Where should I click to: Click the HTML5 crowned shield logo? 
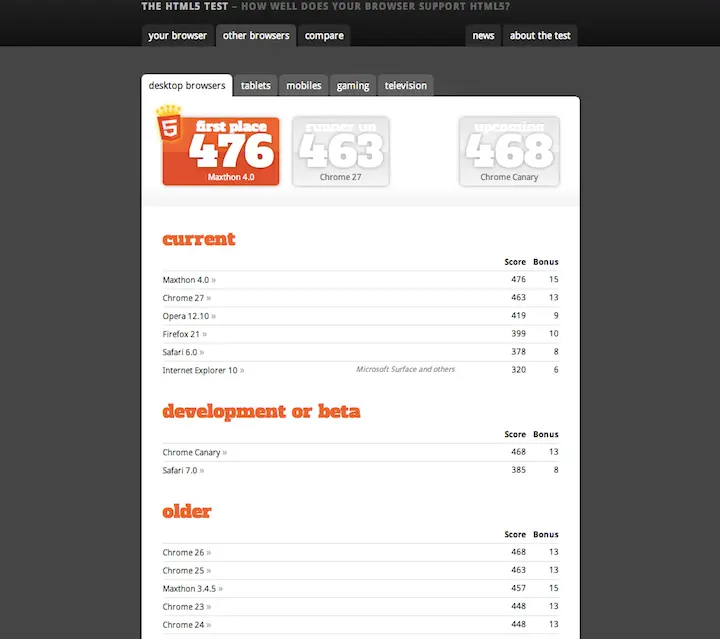[x=169, y=123]
